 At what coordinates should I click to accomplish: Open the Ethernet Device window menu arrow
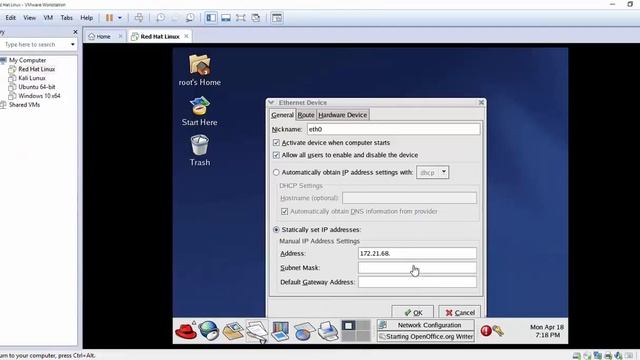(271, 102)
